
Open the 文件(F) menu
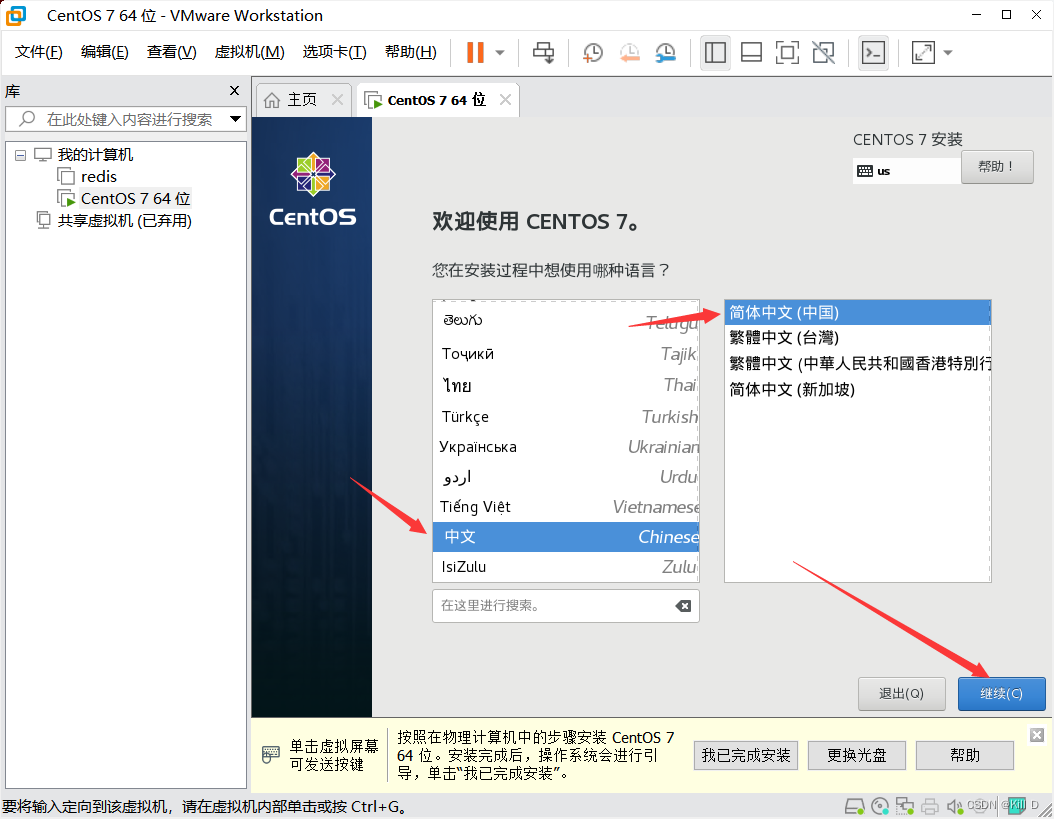pos(39,52)
